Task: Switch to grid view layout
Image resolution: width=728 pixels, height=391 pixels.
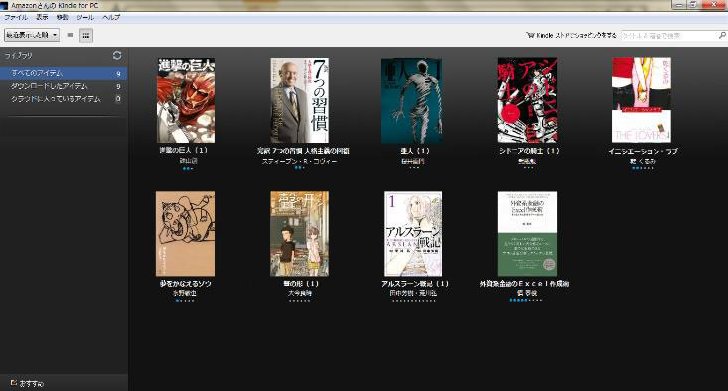Action: click(x=85, y=35)
